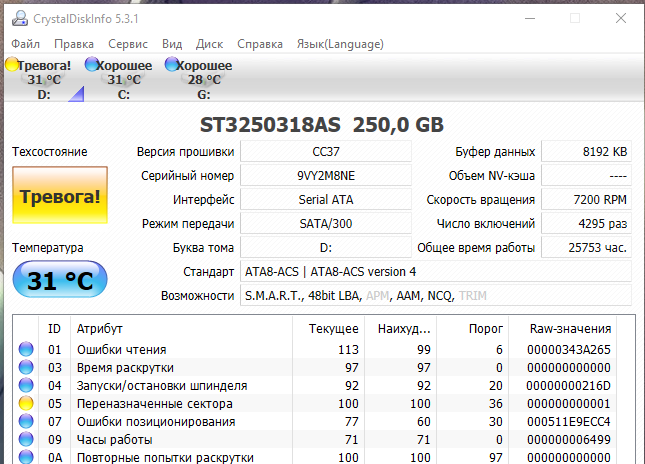The height and width of the screenshot is (464, 645).
Task: Switch to drive G: Хорошее 28 °C tab
Action: coord(204,79)
